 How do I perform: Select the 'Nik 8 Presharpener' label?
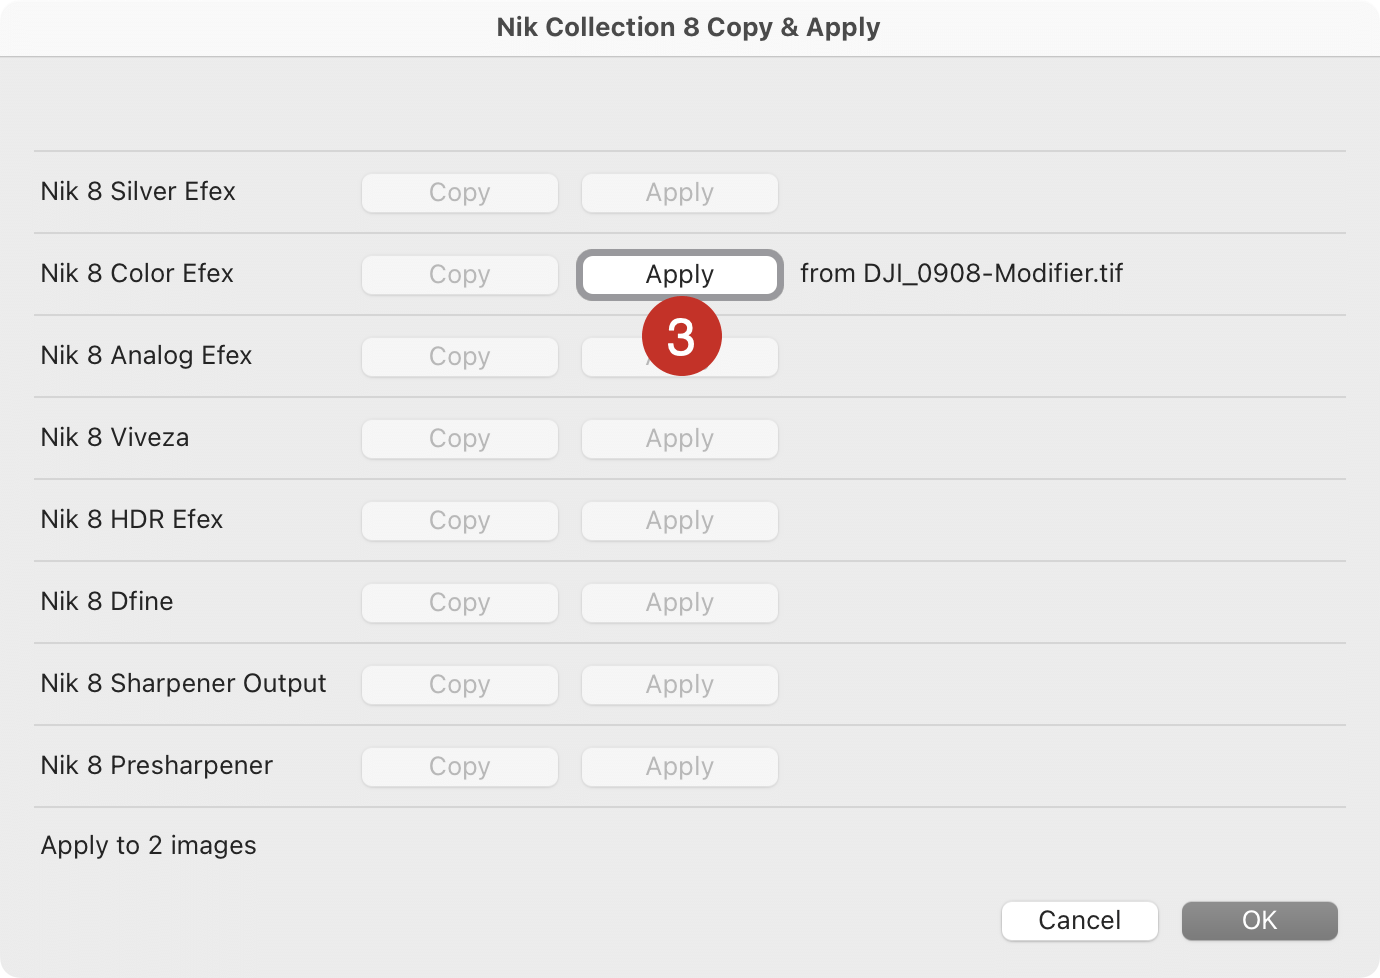pos(157,765)
